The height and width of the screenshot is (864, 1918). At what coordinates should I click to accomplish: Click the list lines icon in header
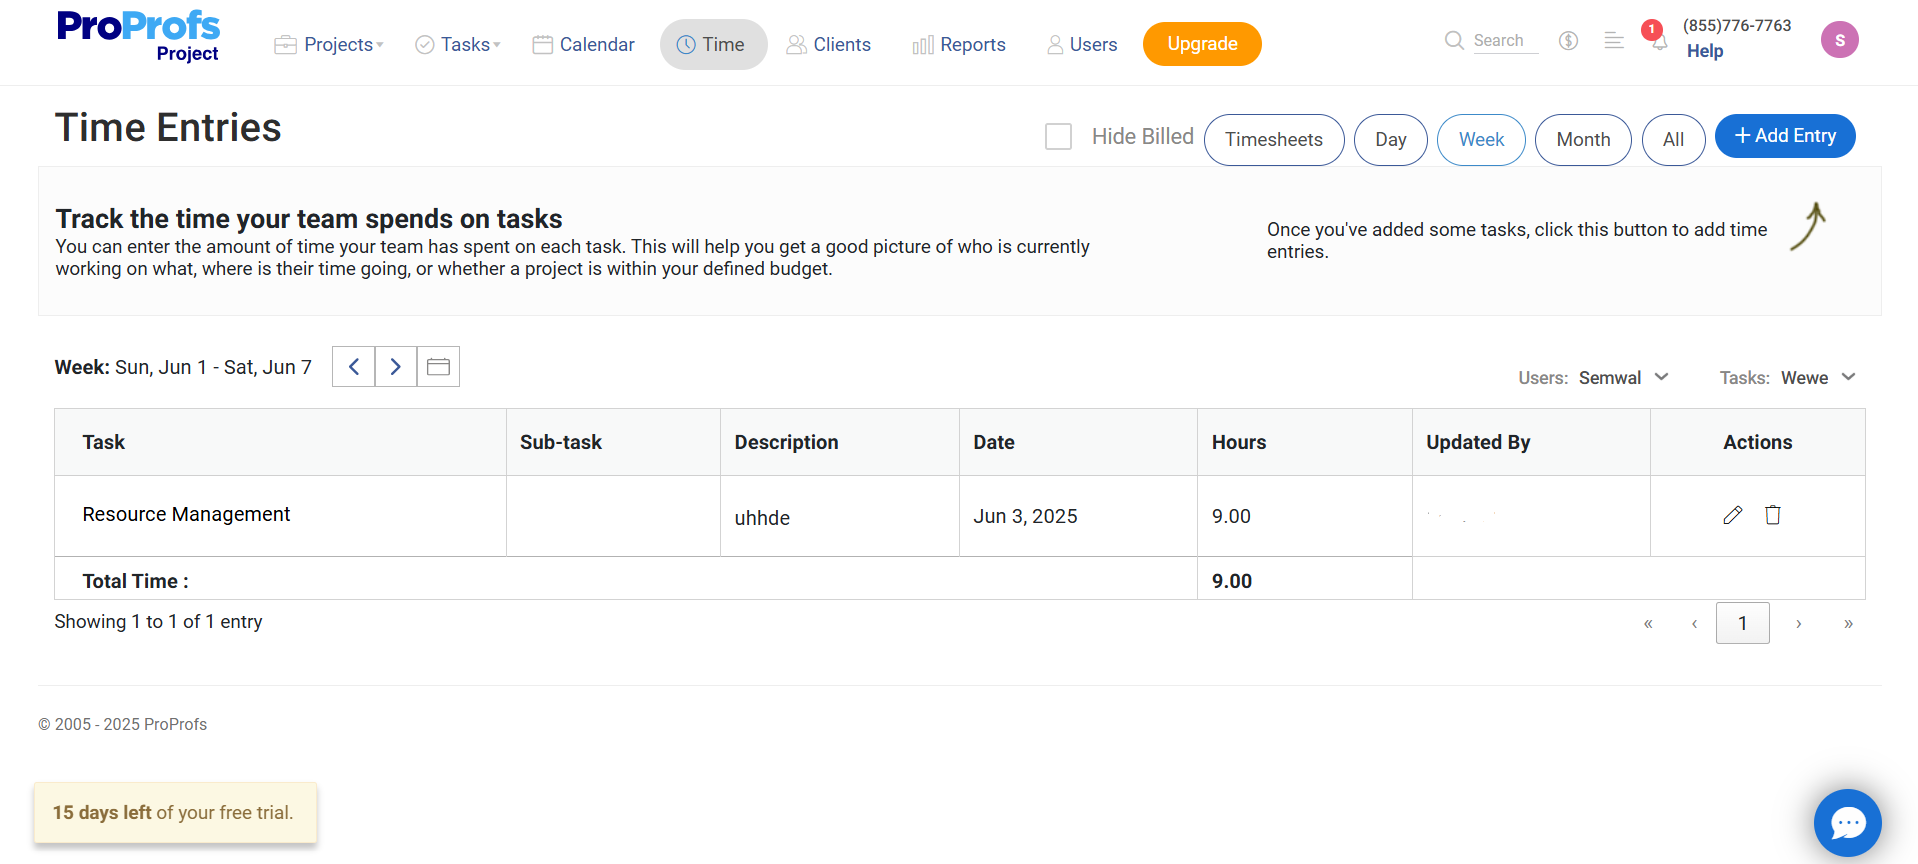(x=1614, y=41)
